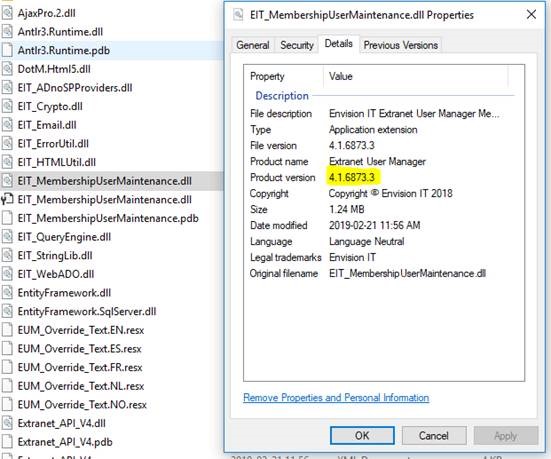Select the Details tab
This screenshot has width=551, height=459.
(338, 44)
